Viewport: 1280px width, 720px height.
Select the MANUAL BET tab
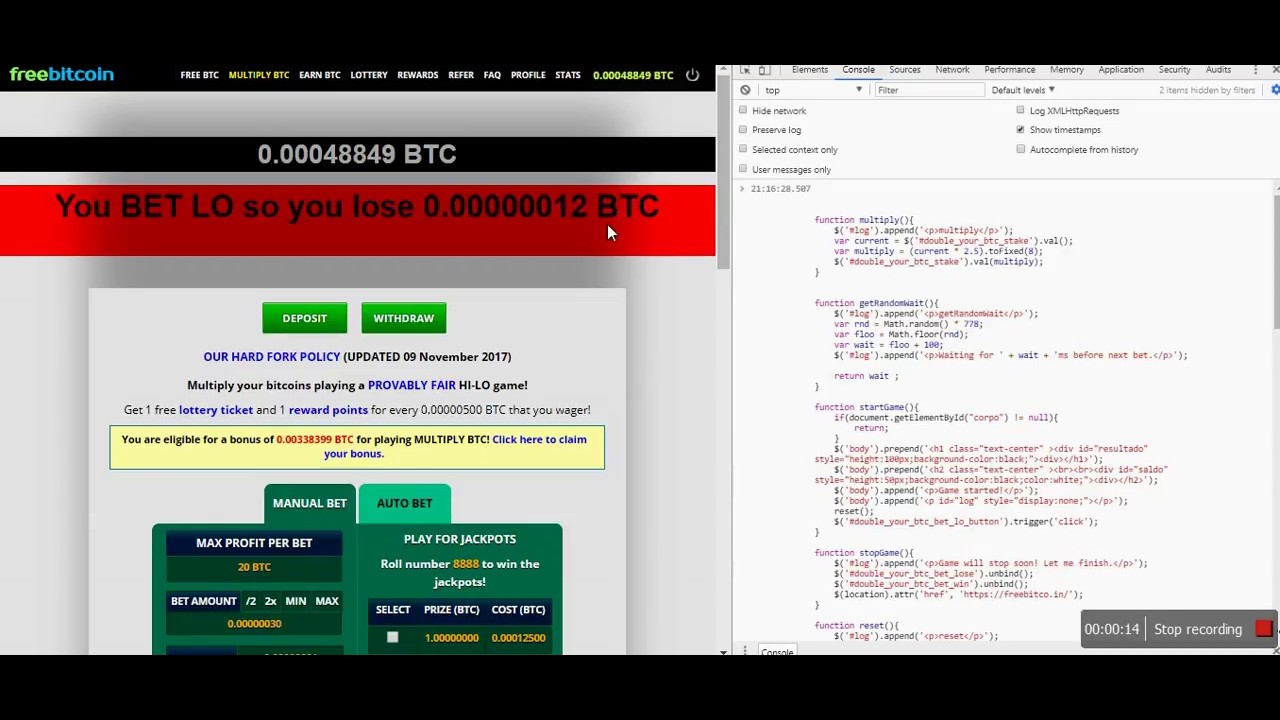[310, 503]
